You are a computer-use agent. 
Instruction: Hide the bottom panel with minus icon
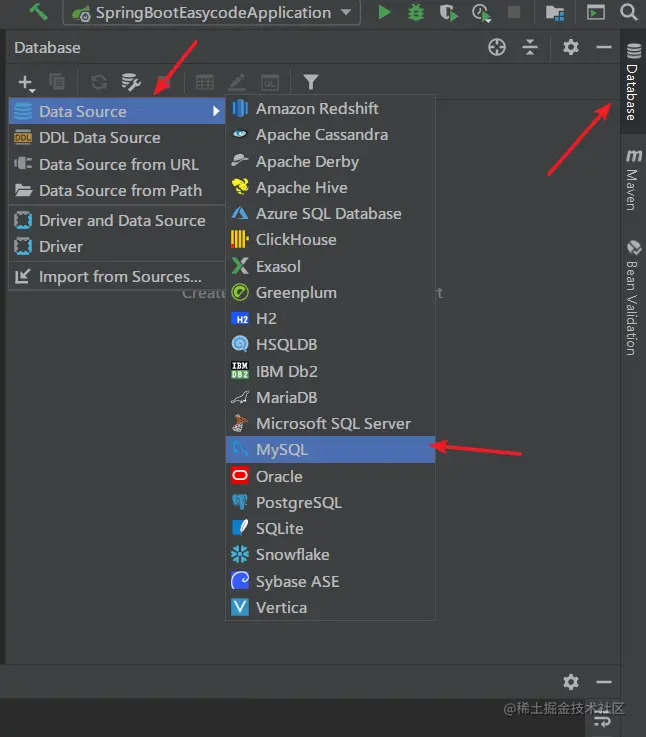coord(604,682)
